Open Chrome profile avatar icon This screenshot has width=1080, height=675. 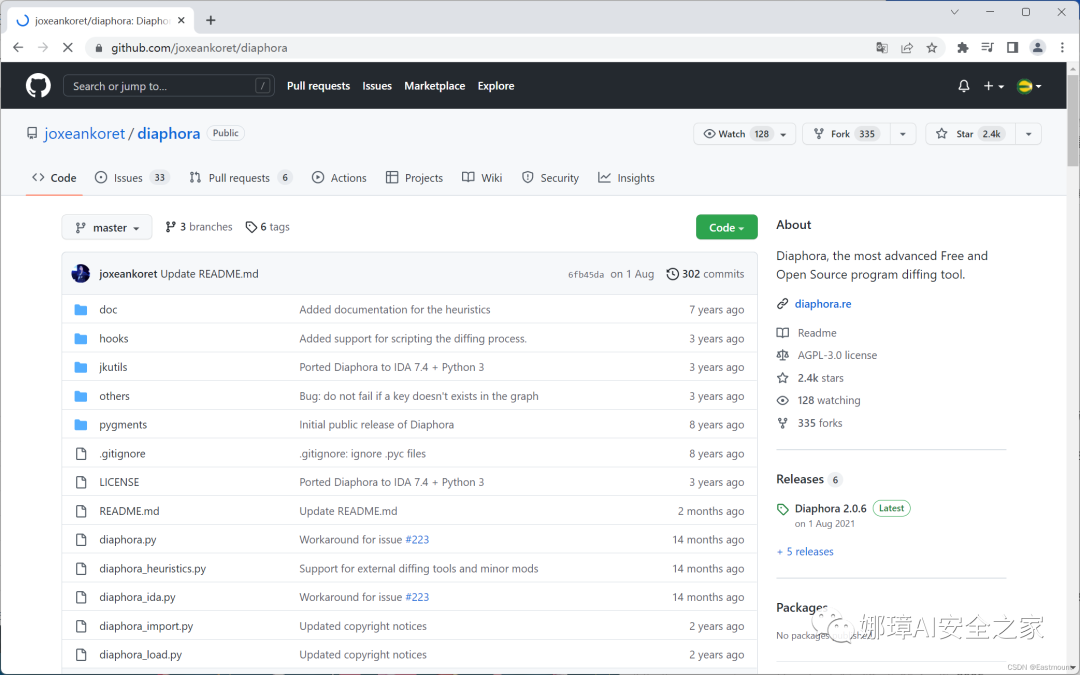[1037, 48]
